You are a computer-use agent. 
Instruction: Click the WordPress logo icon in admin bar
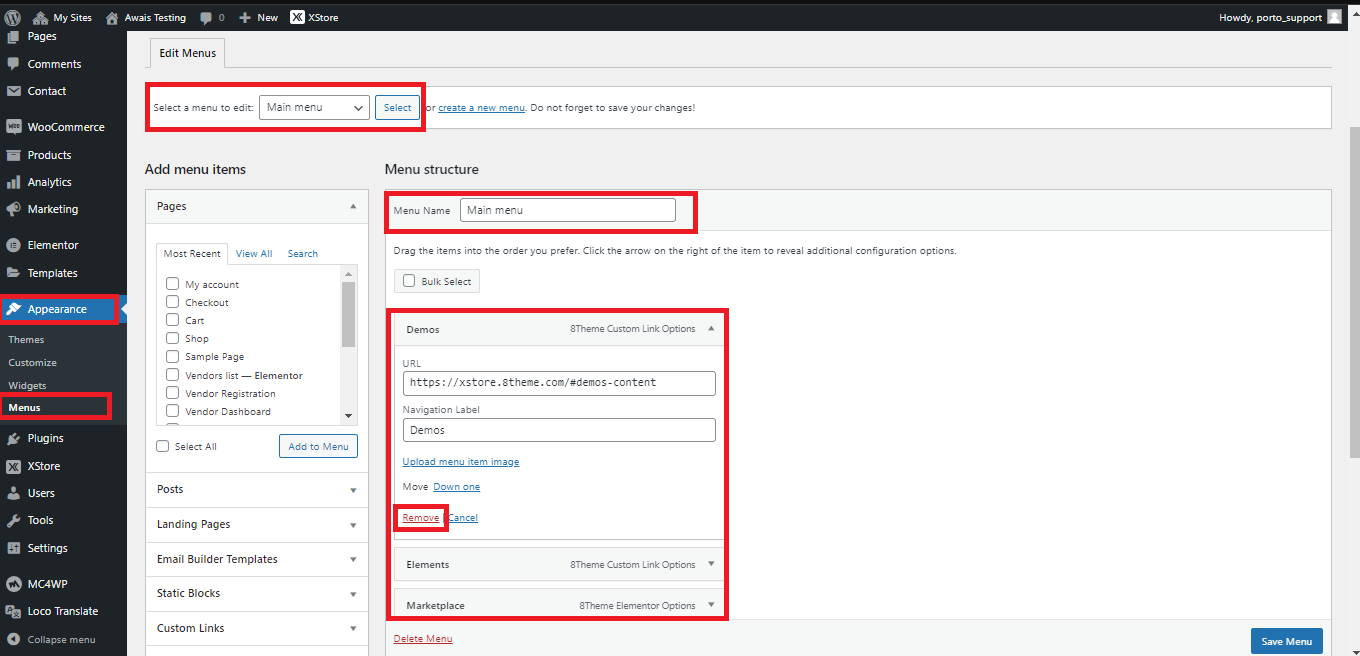13,17
